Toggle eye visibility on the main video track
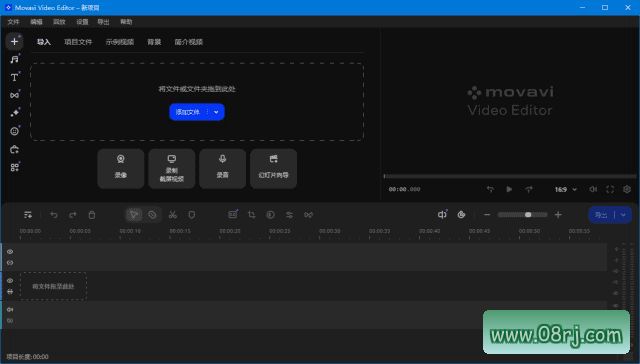640x364 pixels. coord(10,281)
